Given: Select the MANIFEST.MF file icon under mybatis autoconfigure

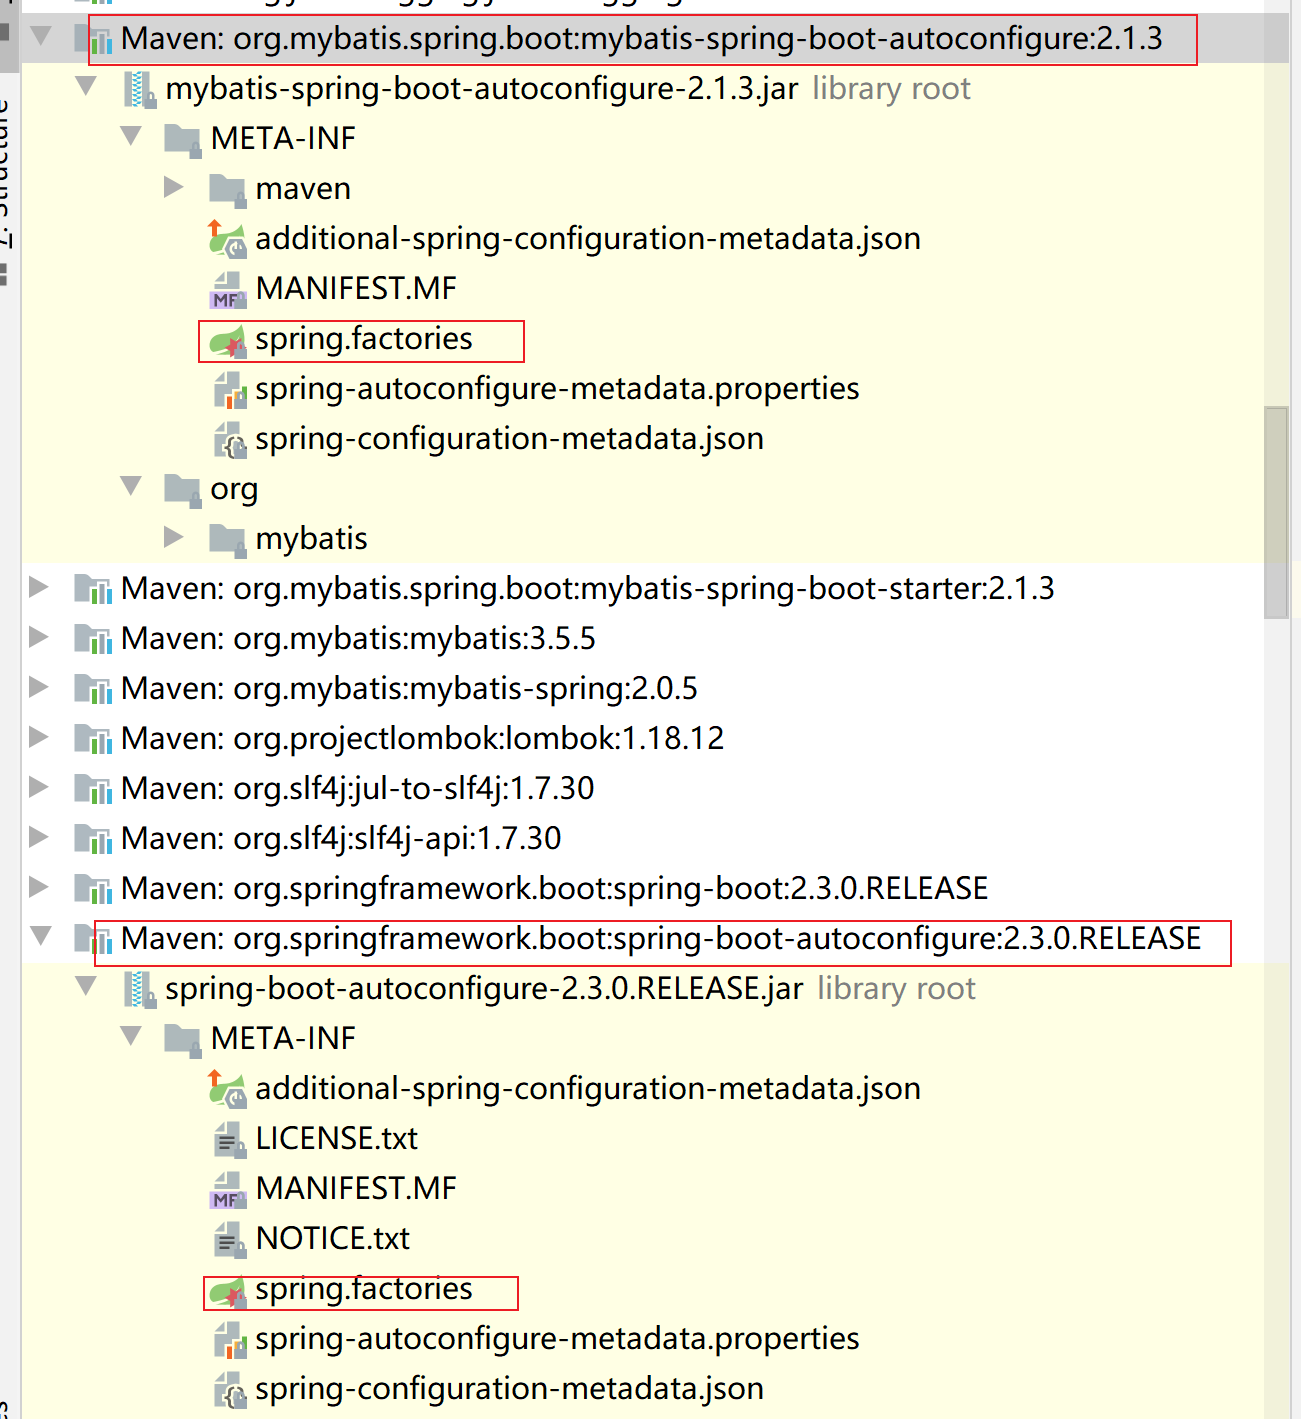Looking at the screenshot, I should pos(228,289).
